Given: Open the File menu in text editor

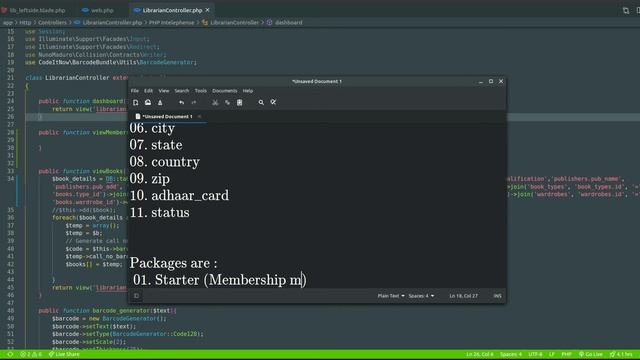Looking at the screenshot, I should pyautogui.click(x=135, y=91).
